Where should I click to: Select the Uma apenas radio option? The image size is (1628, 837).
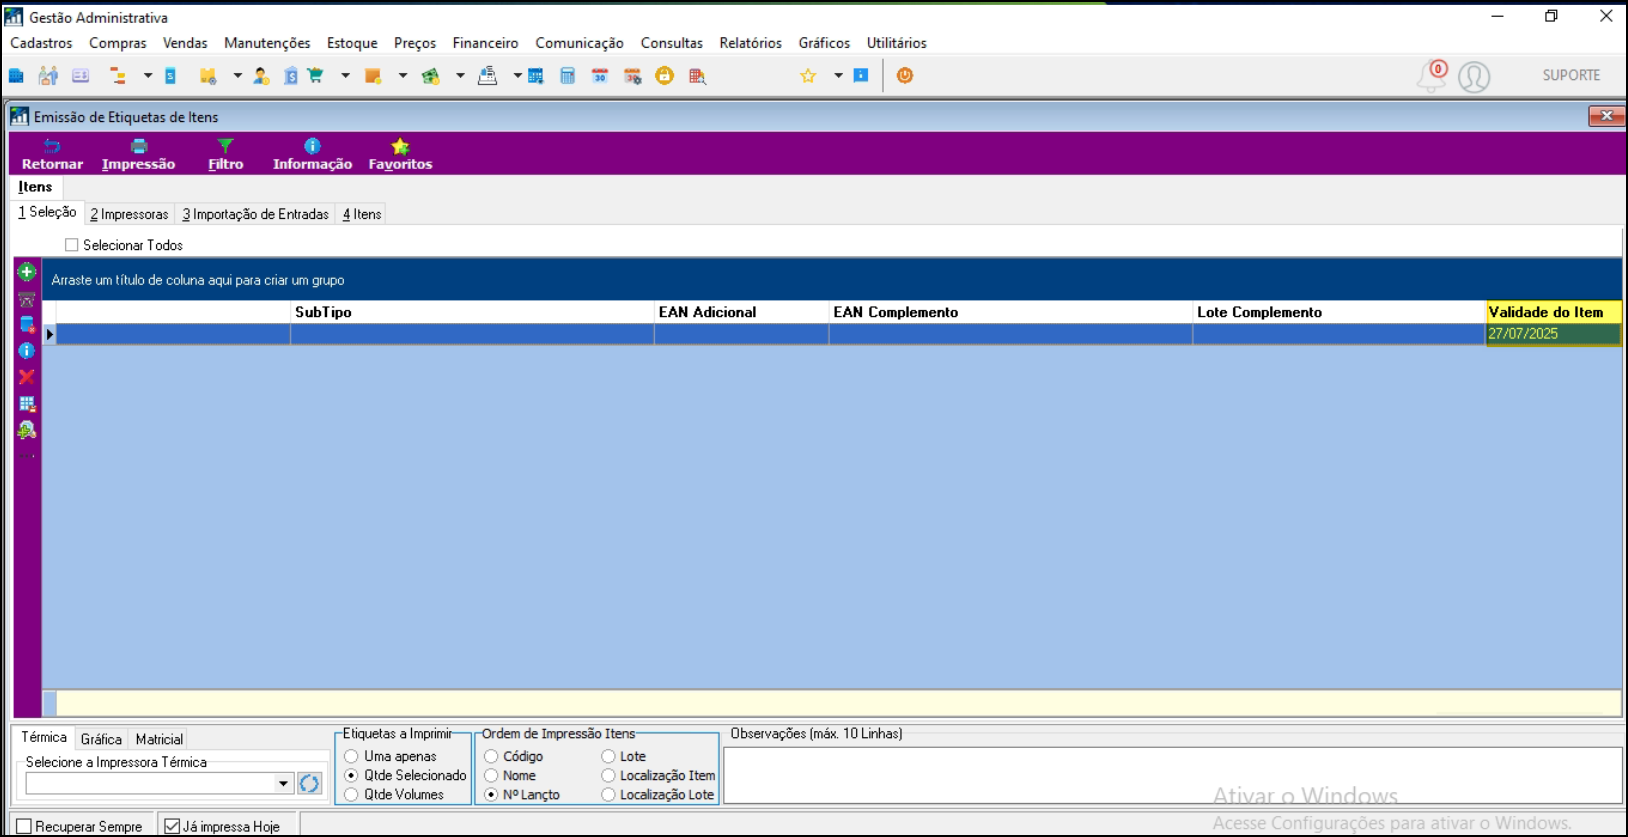coord(351,757)
